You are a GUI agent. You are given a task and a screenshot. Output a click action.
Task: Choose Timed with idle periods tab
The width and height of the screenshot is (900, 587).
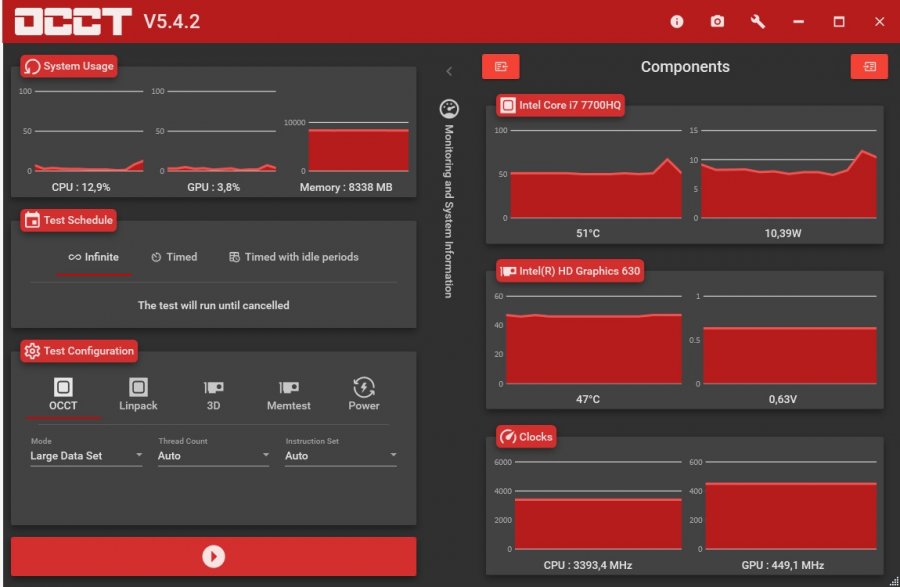click(293, 258)
